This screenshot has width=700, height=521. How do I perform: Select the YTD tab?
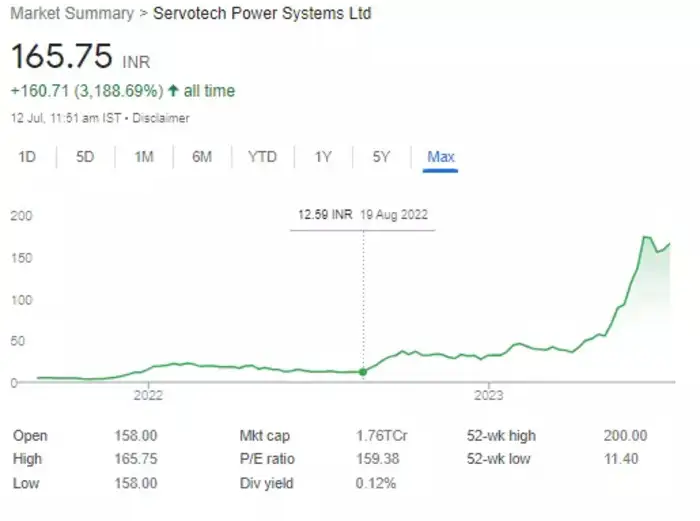click(262, 157)
